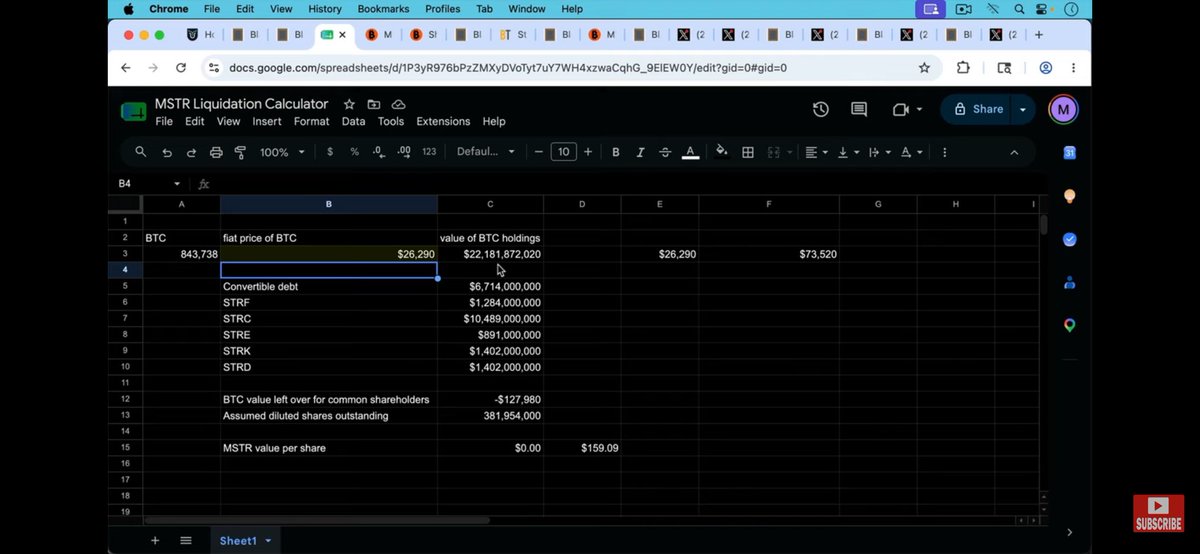This screenshot has width=1200, height=554.
Task: Open the Data menu
Action: 353,121
